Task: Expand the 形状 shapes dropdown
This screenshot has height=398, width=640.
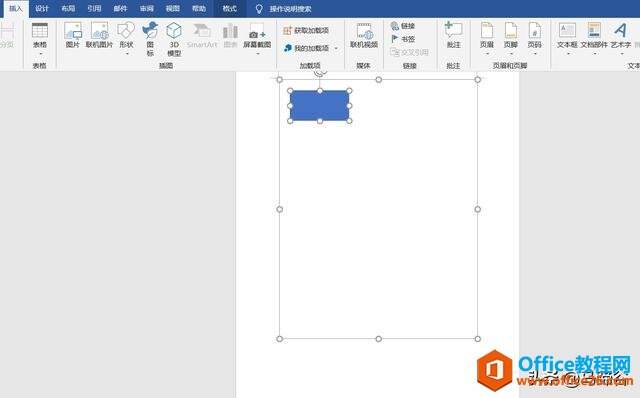Action: [x=127, y=54]
